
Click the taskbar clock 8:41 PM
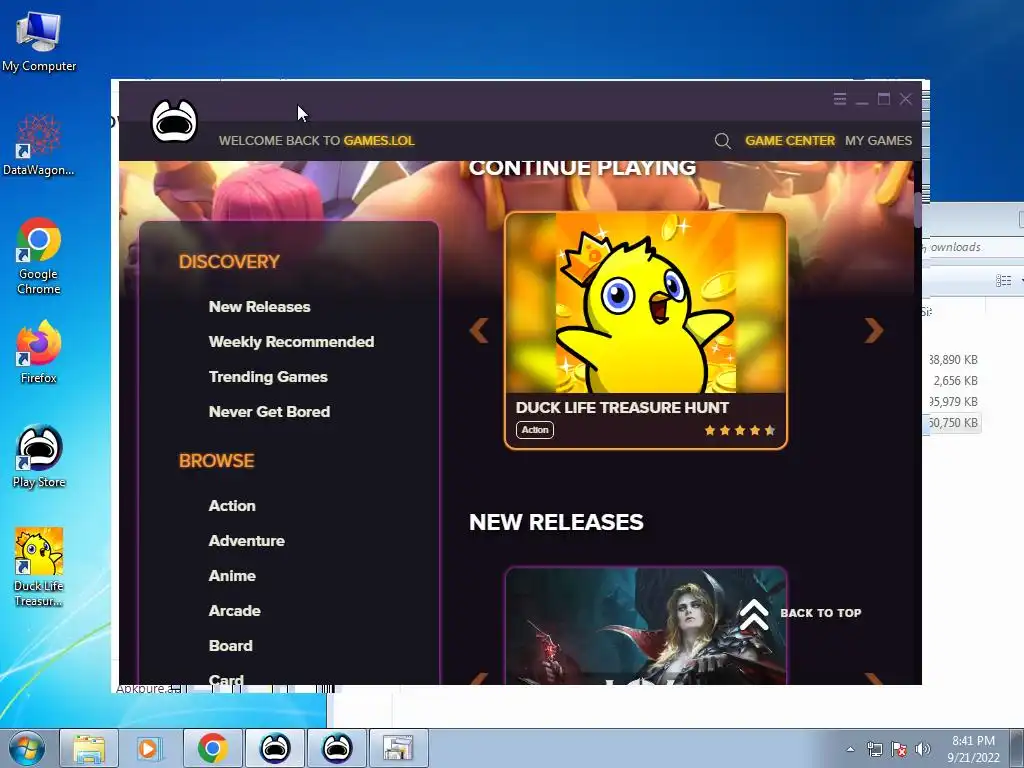973,741
